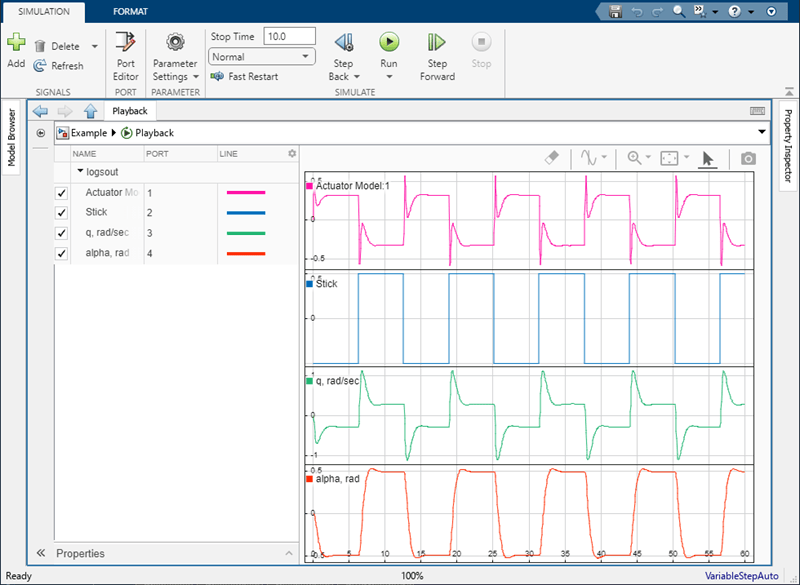Select the eraser clear-plot tool
The height and width of the screenshot is (585, 800).
point(552,158)
